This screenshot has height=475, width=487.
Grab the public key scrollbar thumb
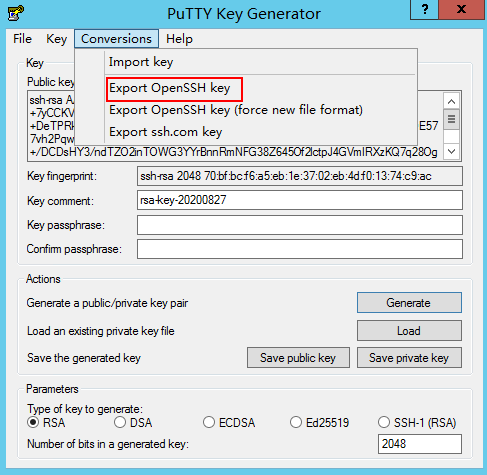coord(451,119)
